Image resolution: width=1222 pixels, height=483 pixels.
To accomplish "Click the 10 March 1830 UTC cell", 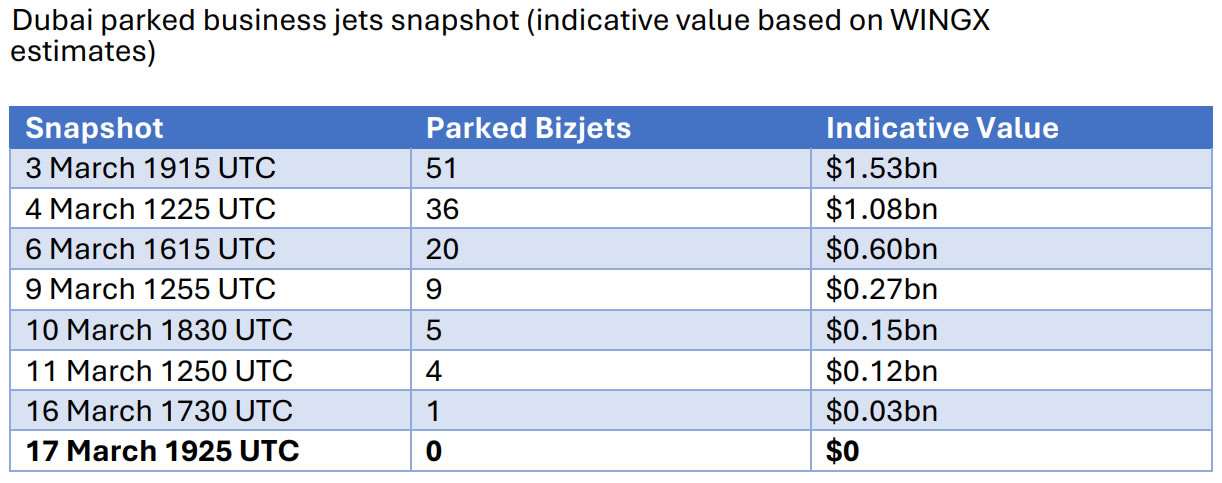I will pos(159,330).
